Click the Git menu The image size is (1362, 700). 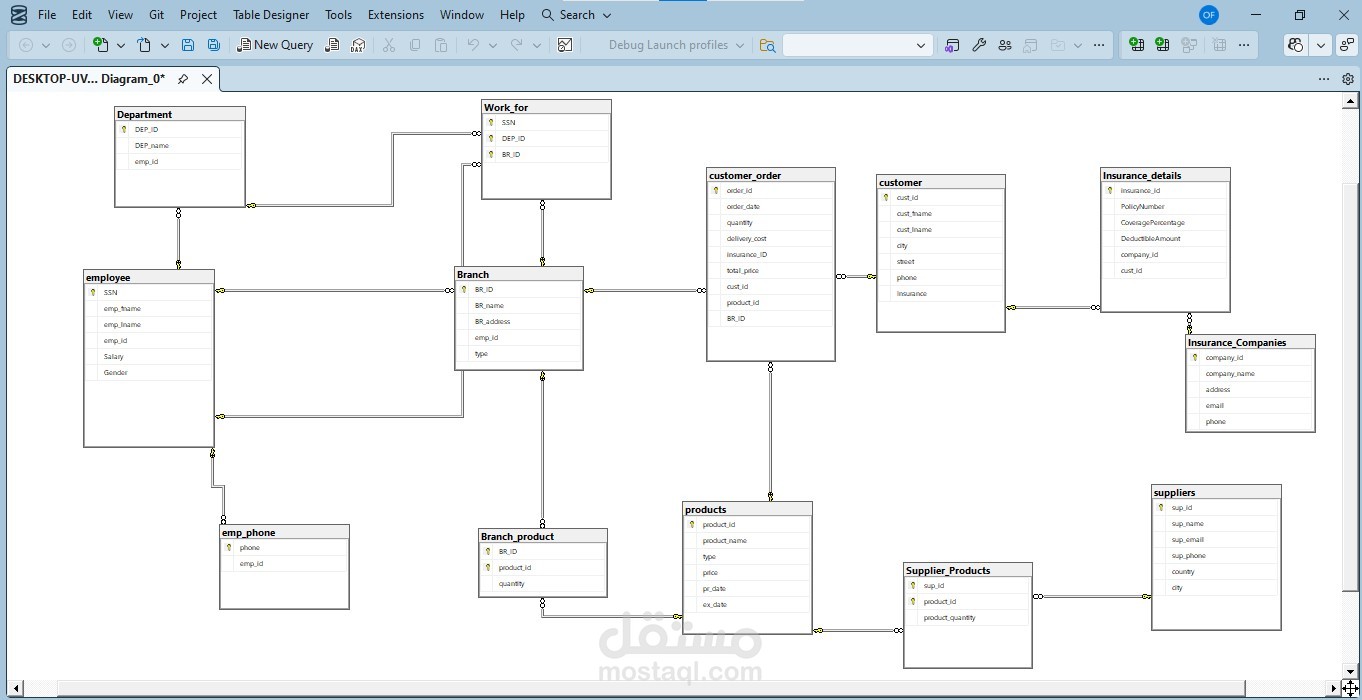pyautogui.click(x=156, y=15)
